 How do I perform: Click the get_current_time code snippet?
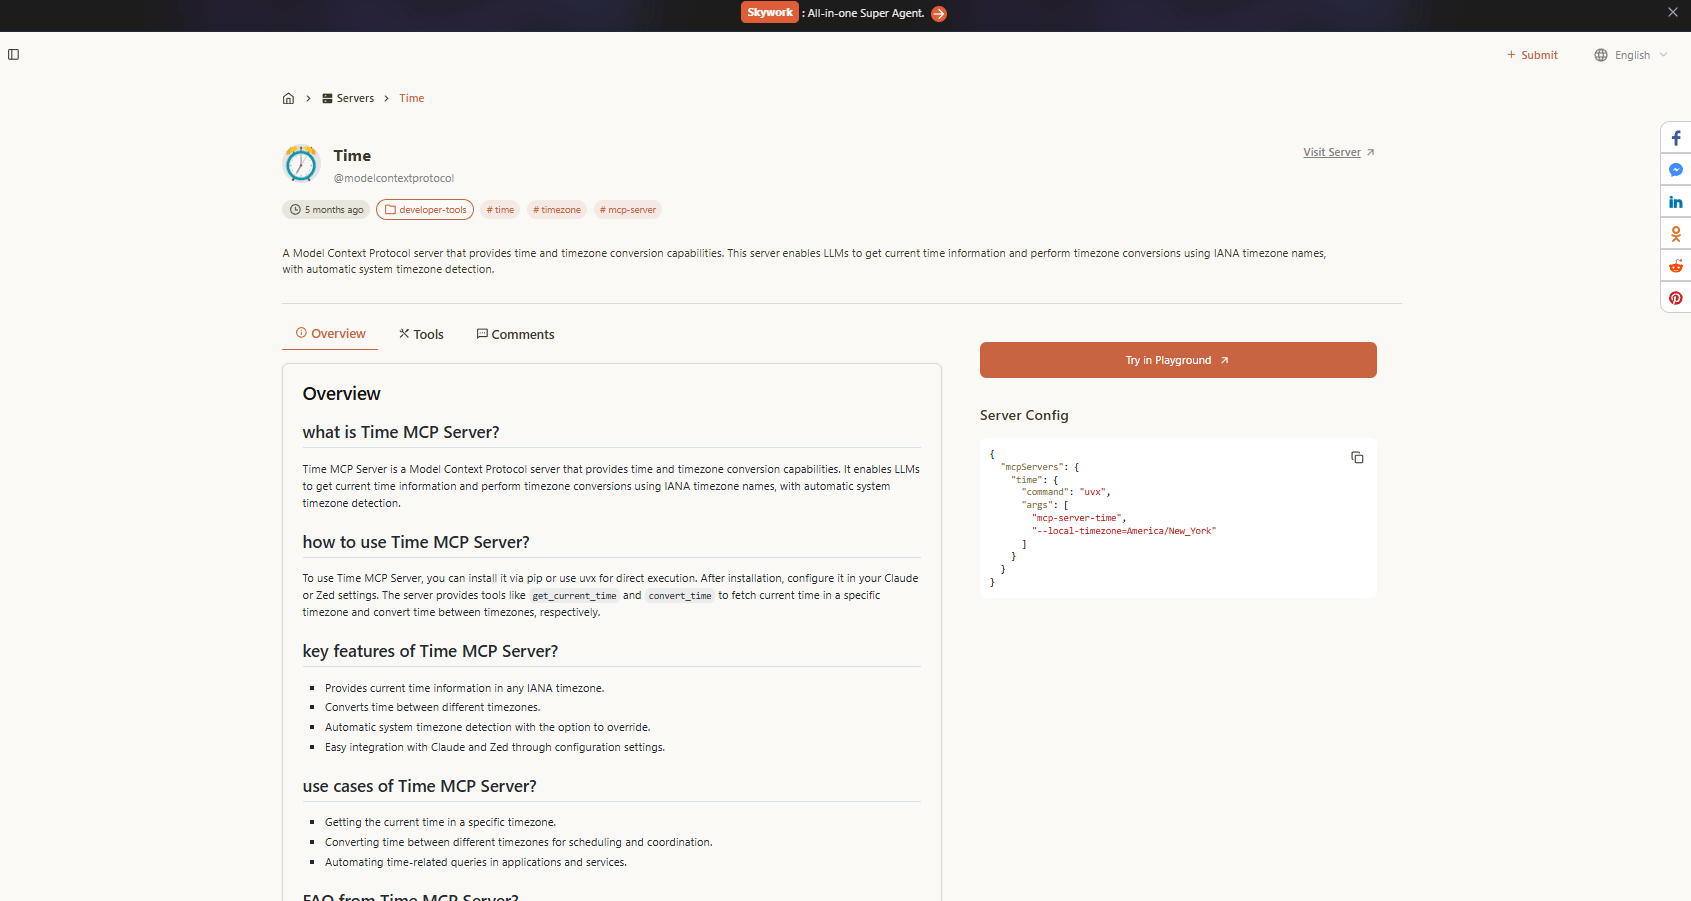[574, 596]
